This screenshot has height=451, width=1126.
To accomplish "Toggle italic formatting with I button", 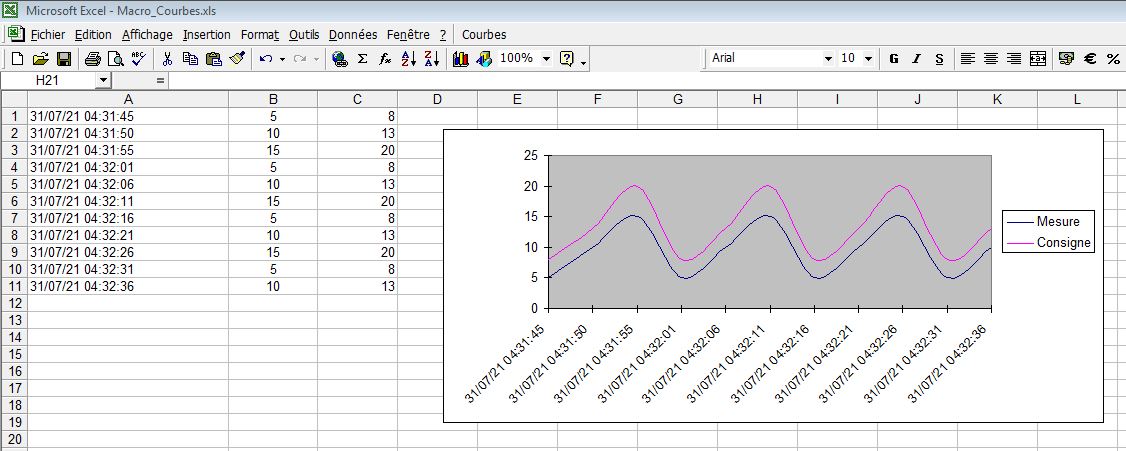I will [x=916, y=59].
